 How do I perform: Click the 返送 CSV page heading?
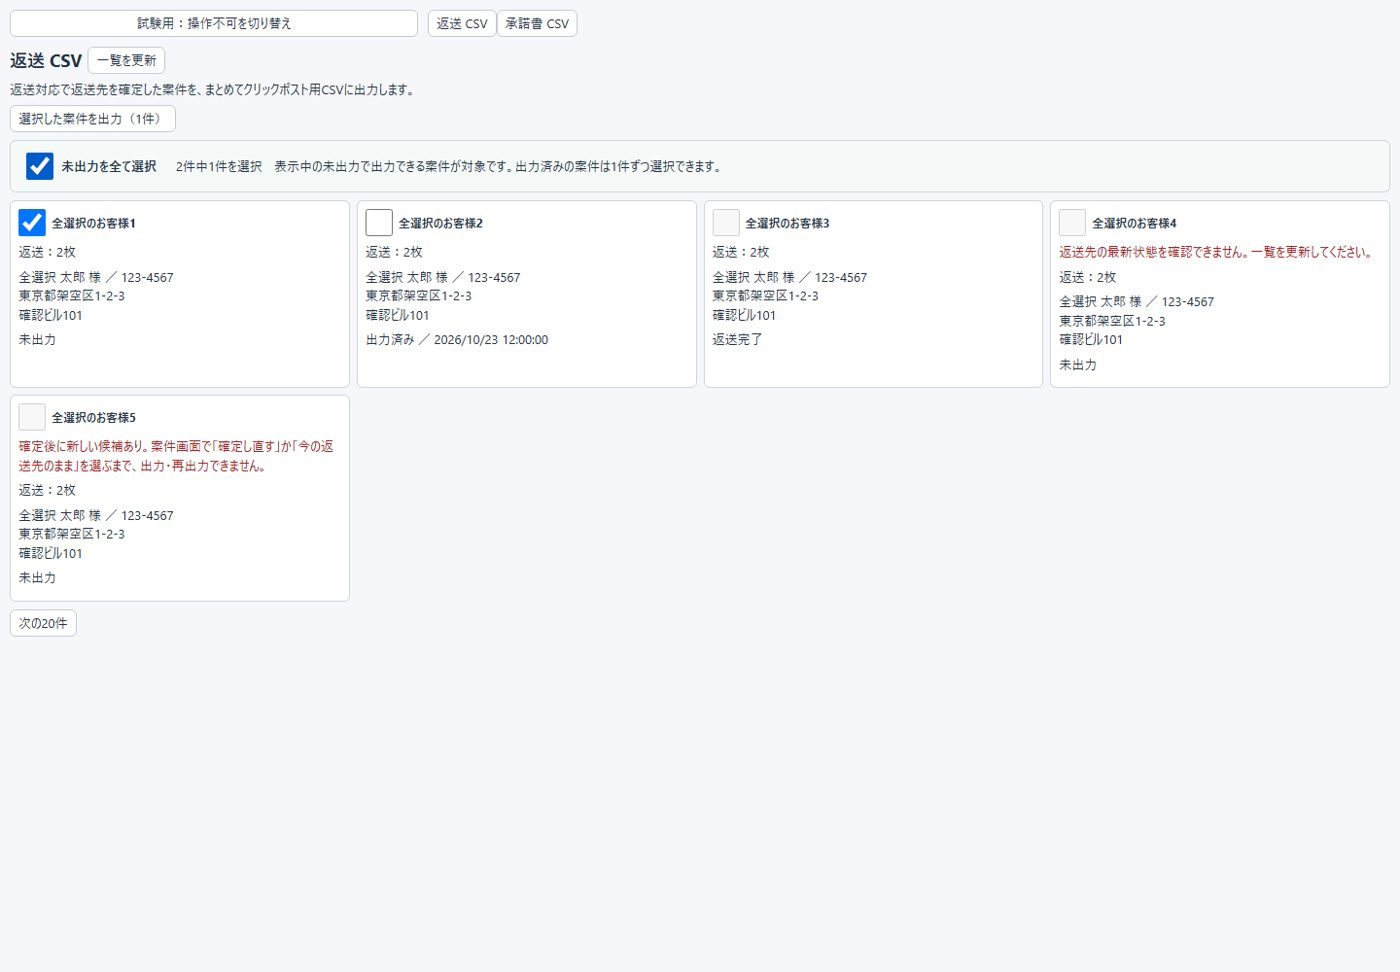[x=46, y=61]
